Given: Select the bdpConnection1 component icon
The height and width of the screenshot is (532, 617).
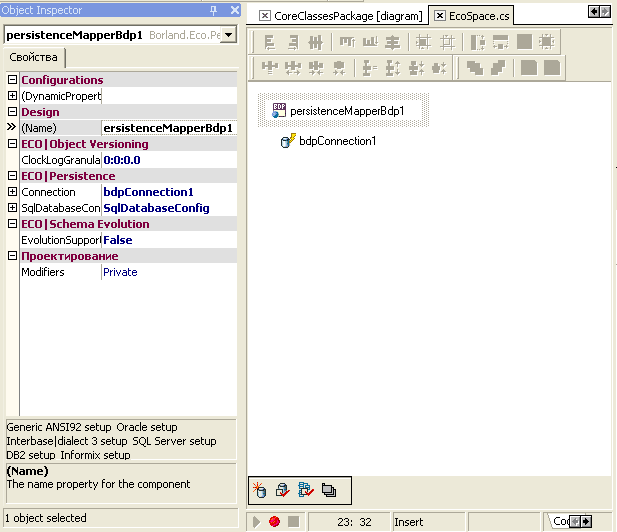Looking at the screenshot, I should [288, 141].
